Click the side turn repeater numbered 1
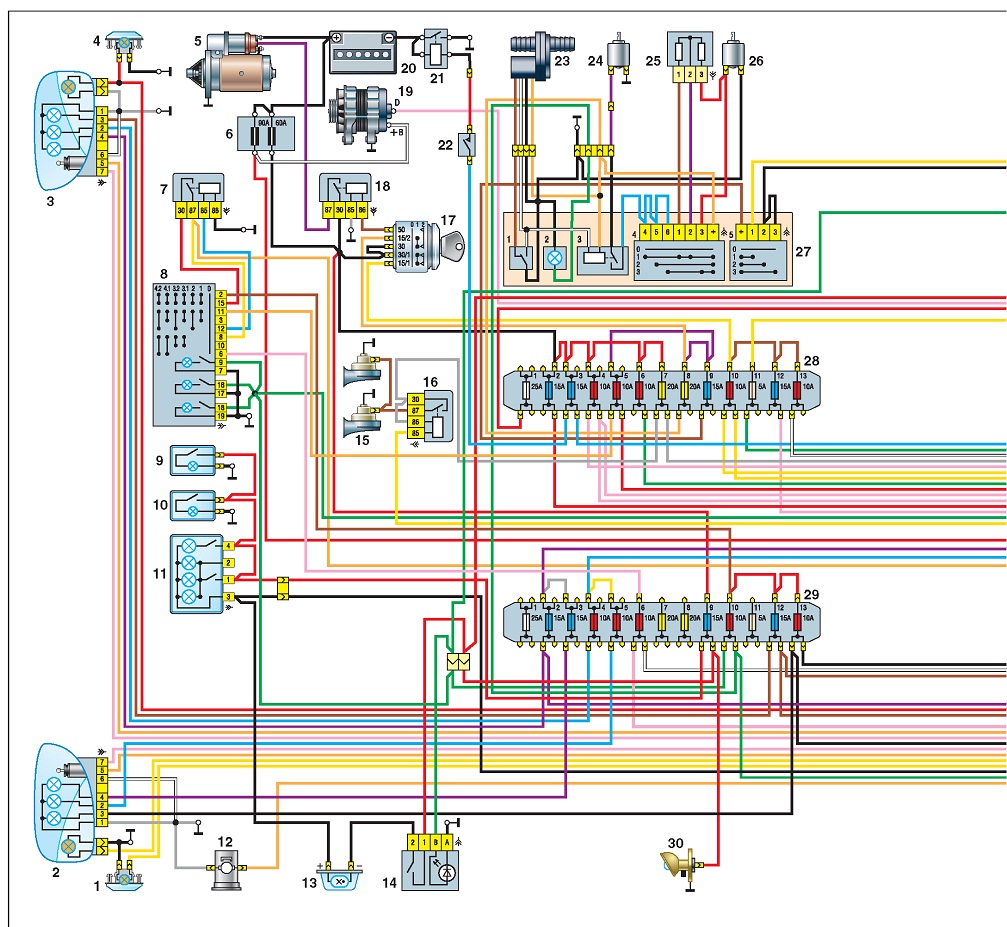Viewport: 1007px width, 927px height. point(124,879)
